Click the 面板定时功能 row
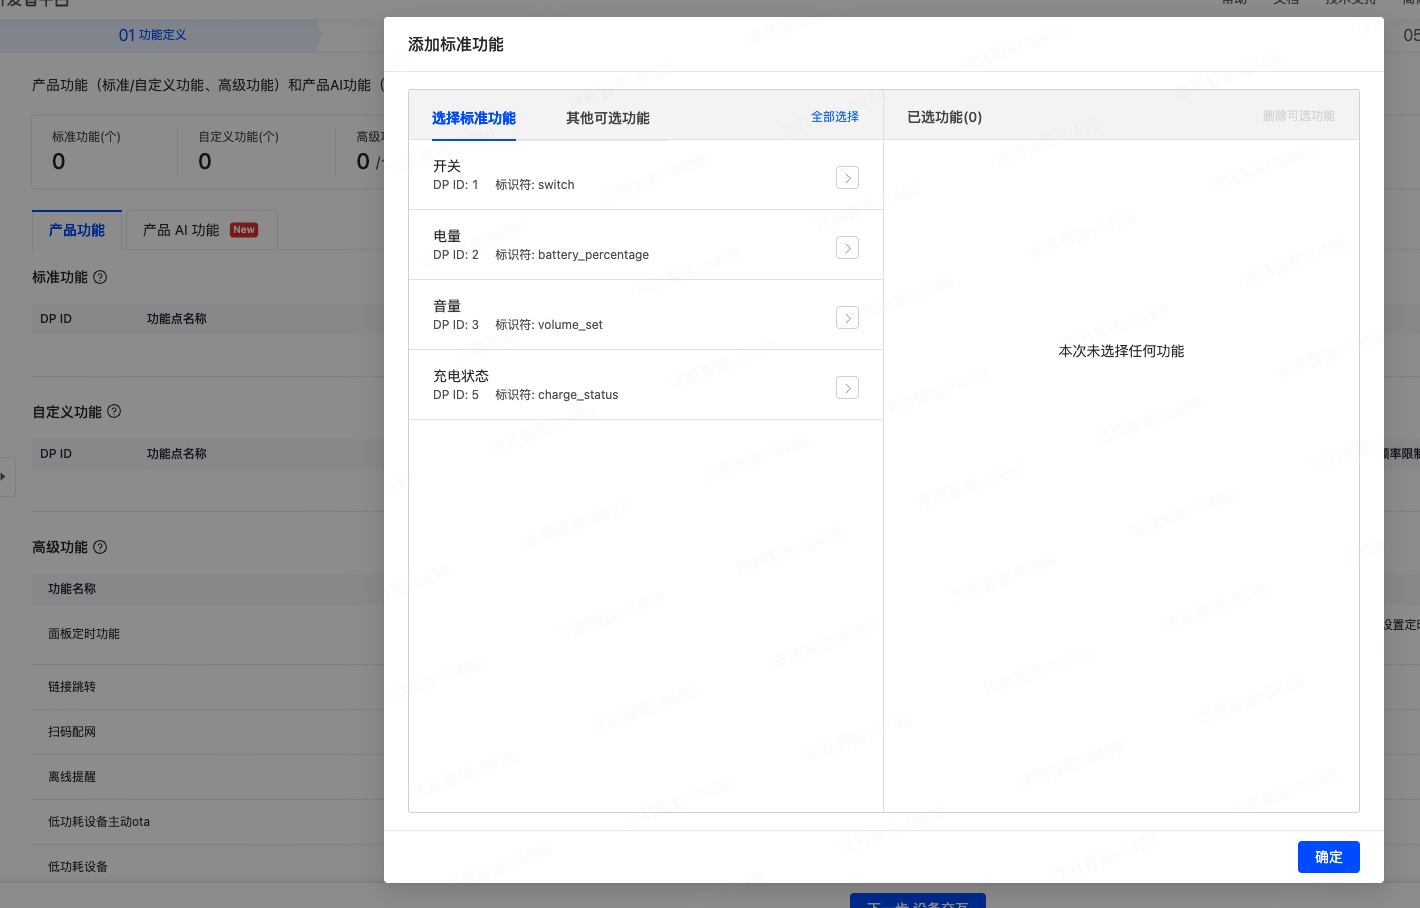 [x=84, y=634]
